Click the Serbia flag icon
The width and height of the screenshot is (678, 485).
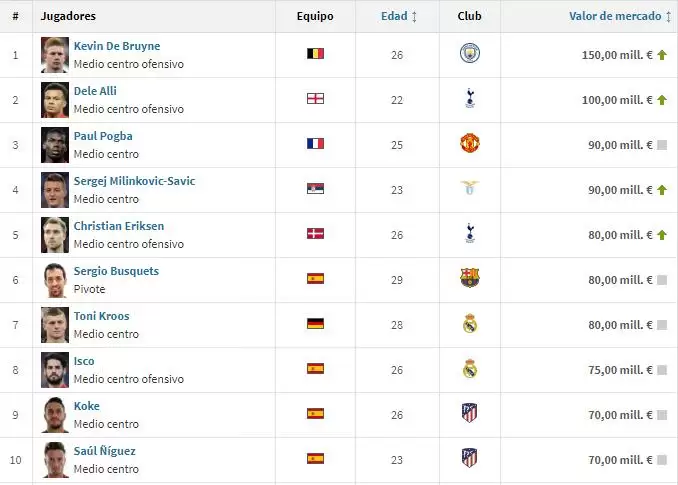(x=315, y=189)
